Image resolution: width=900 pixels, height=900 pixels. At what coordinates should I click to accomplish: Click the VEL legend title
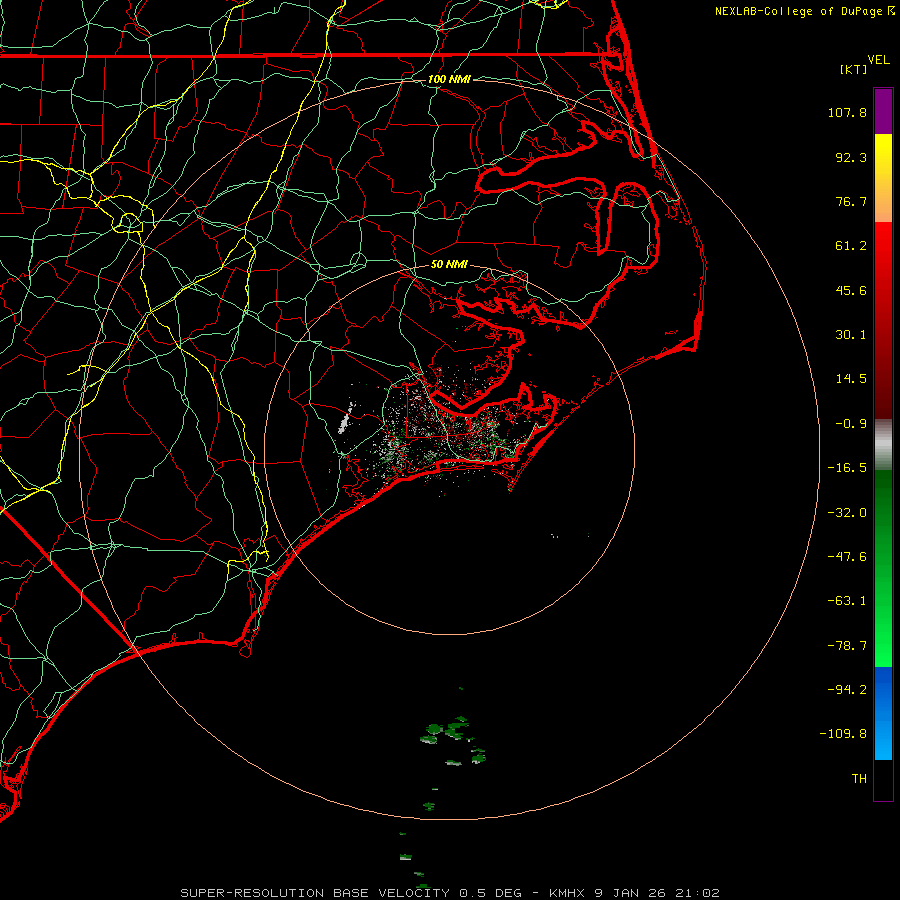878,60
